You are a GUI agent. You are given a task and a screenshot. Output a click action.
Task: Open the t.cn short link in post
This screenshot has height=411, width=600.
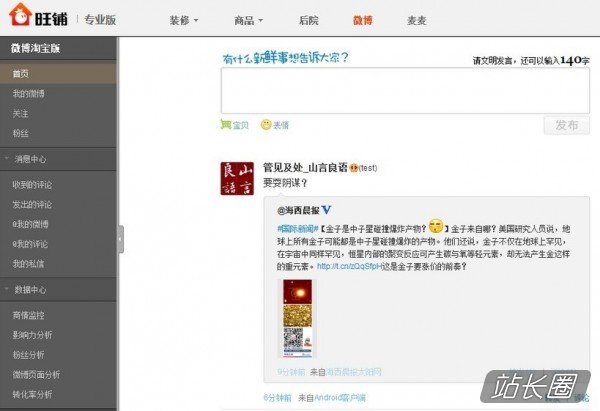[x=349, y=266]
